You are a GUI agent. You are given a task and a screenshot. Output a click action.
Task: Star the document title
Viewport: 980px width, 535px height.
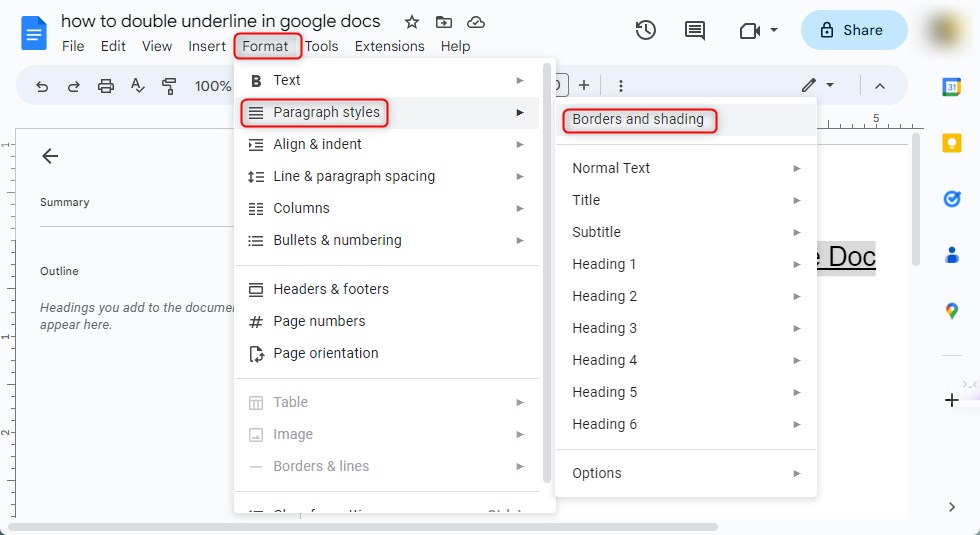pos(411,22)
